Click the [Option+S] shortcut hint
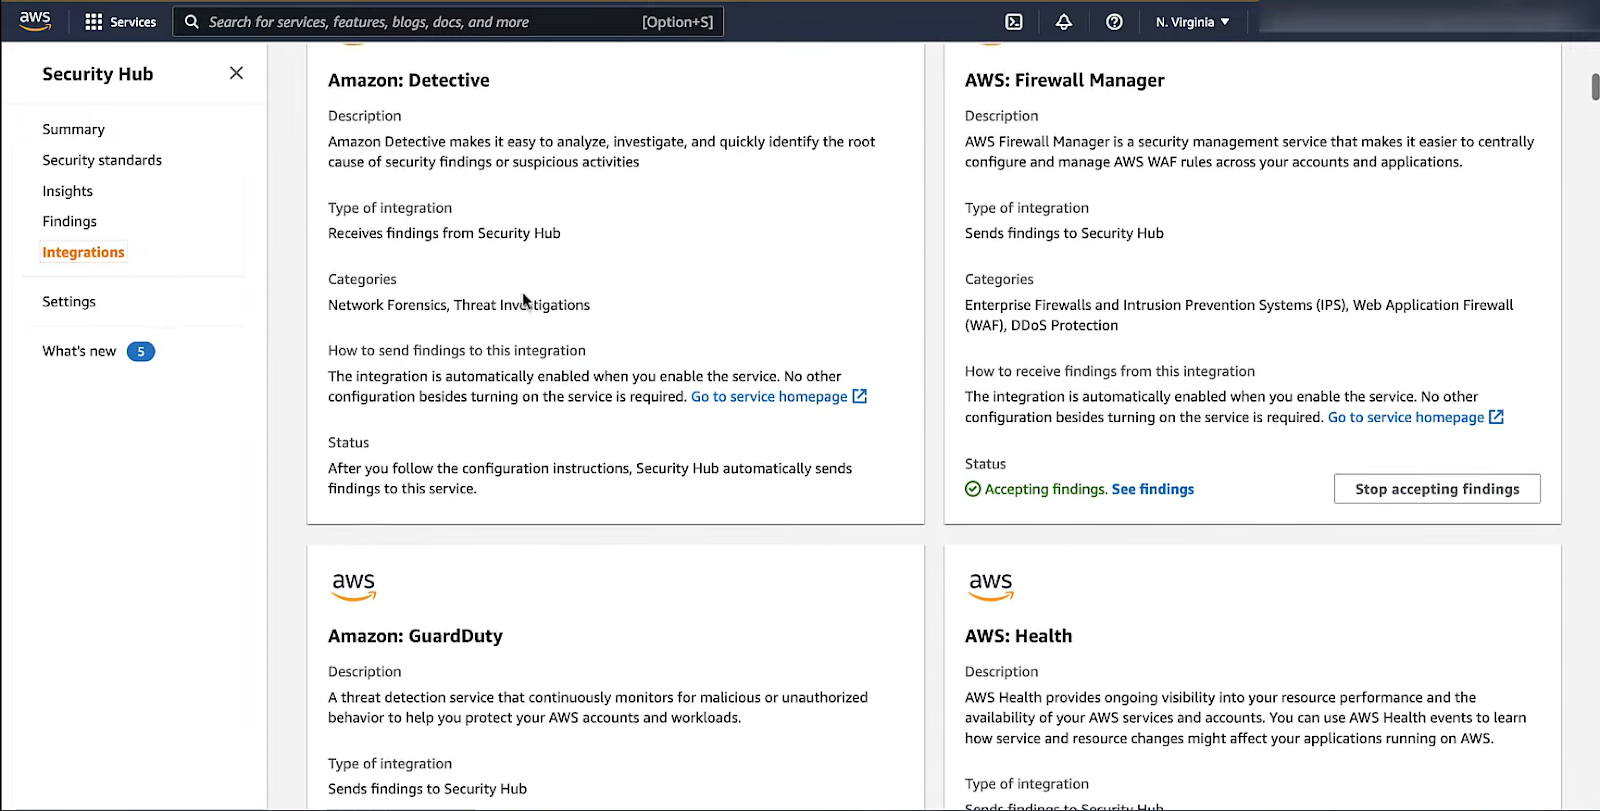 (677, 22)
